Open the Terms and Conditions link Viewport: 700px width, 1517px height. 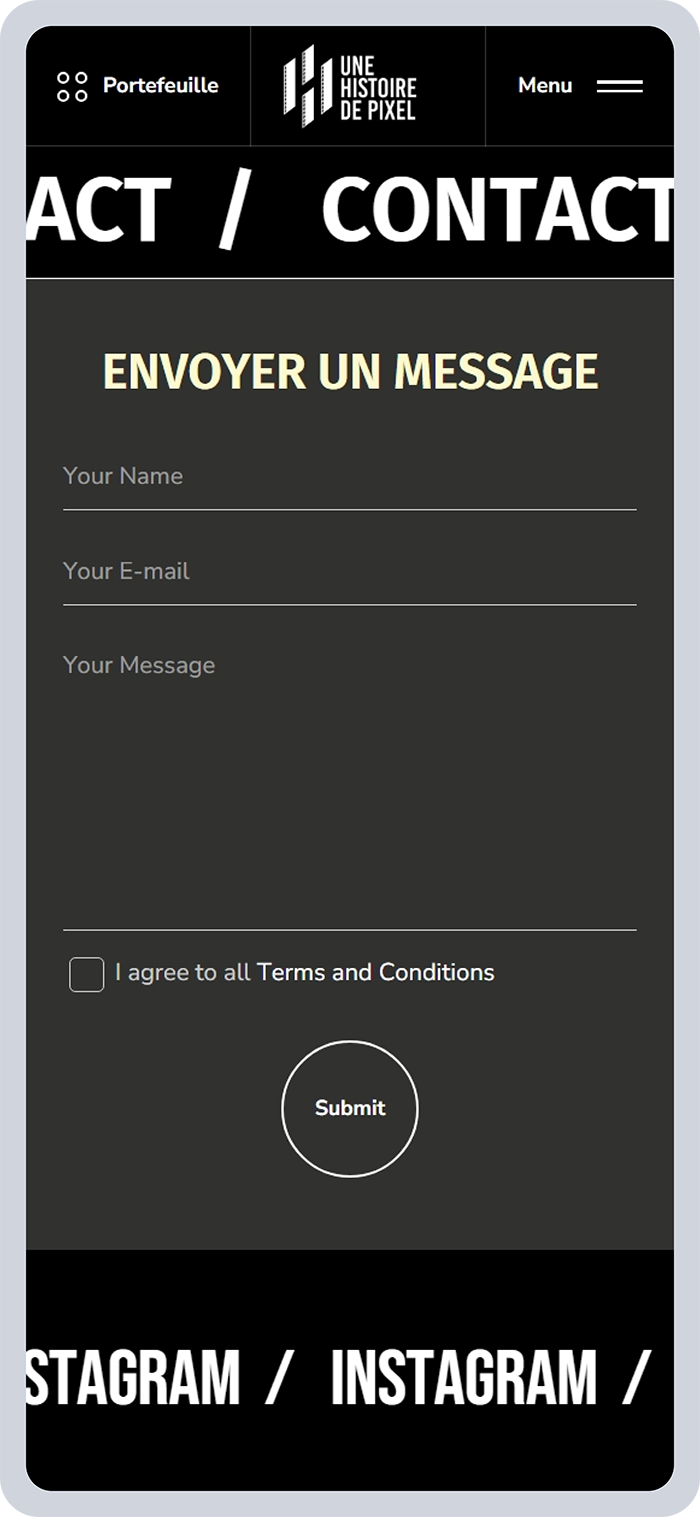375,973
